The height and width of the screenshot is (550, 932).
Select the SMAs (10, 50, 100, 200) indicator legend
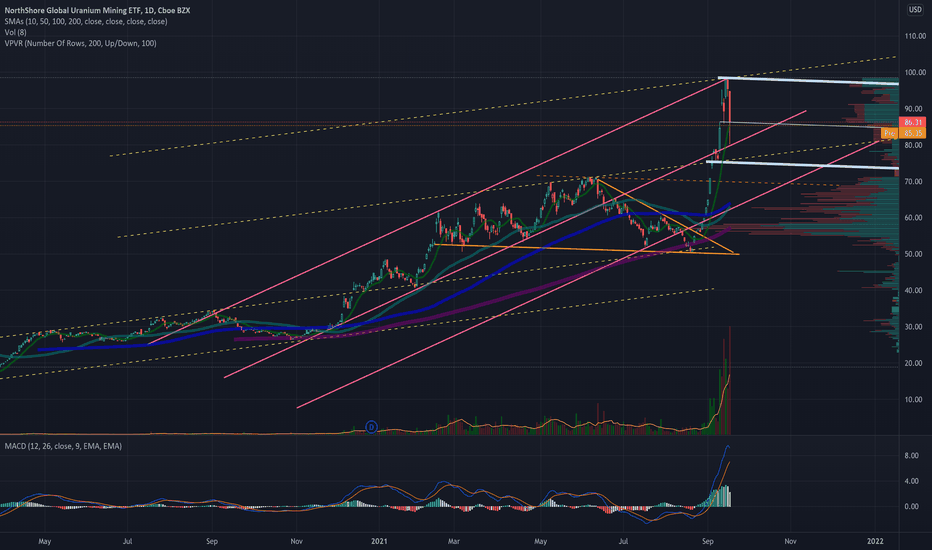point(86,21)
